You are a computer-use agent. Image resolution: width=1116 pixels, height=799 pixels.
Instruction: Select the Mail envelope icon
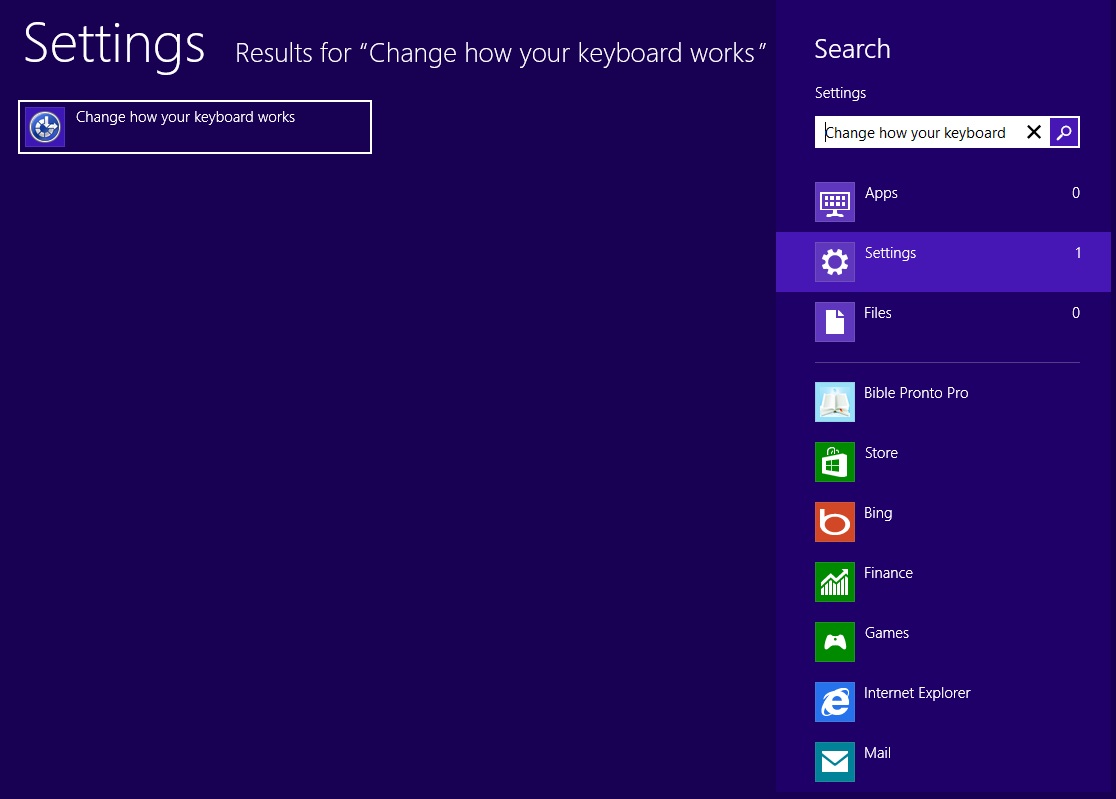(x=835, y=762)
